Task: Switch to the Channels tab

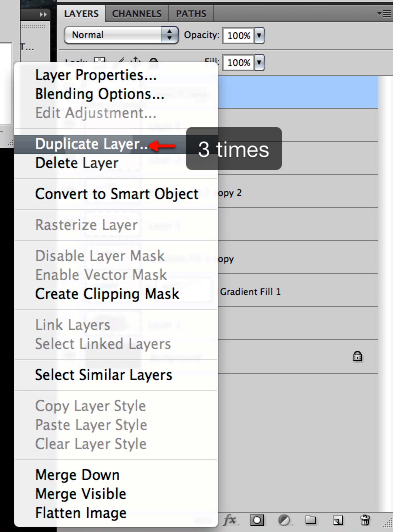Action: [137, 14]
